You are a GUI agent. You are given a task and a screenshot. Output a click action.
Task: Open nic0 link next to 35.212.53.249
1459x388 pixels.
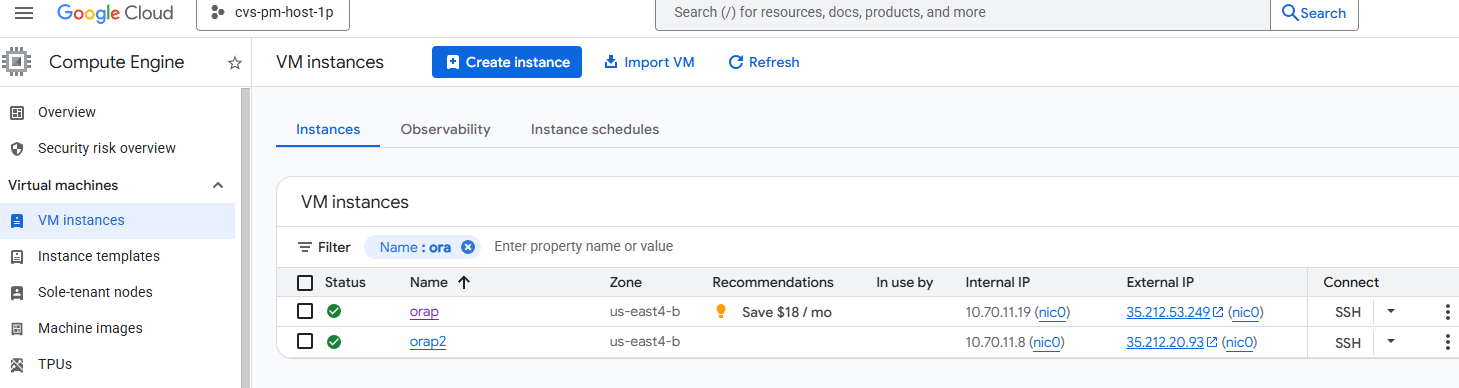click(x=1246, y=312)
